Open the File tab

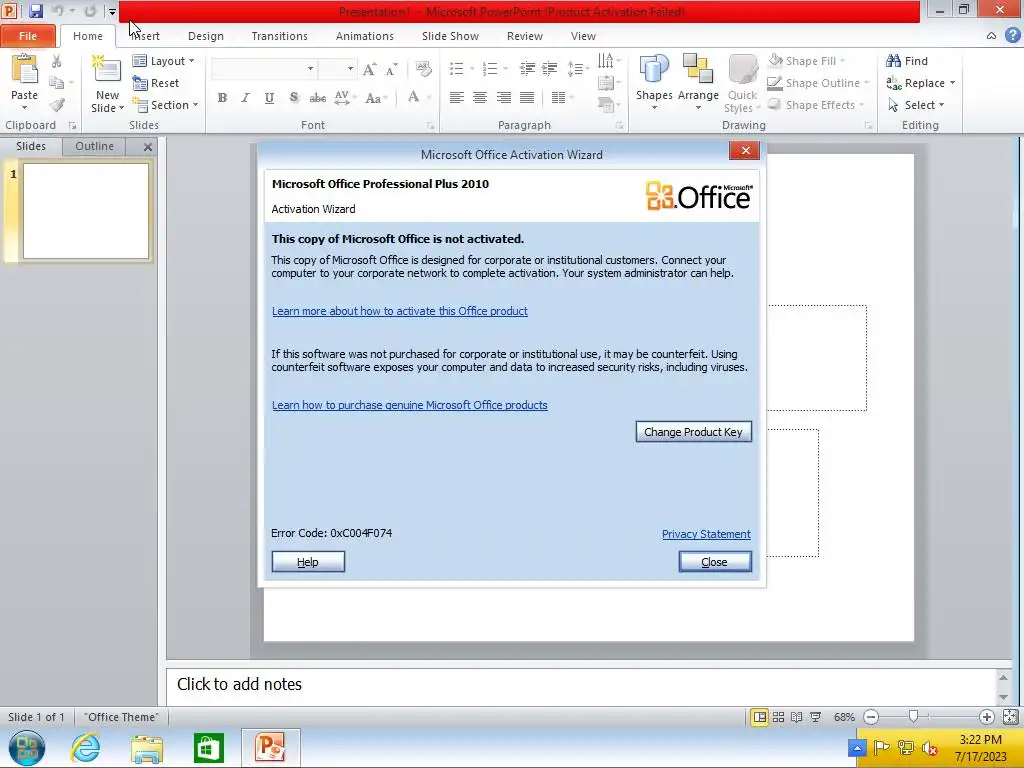(27, 36)
